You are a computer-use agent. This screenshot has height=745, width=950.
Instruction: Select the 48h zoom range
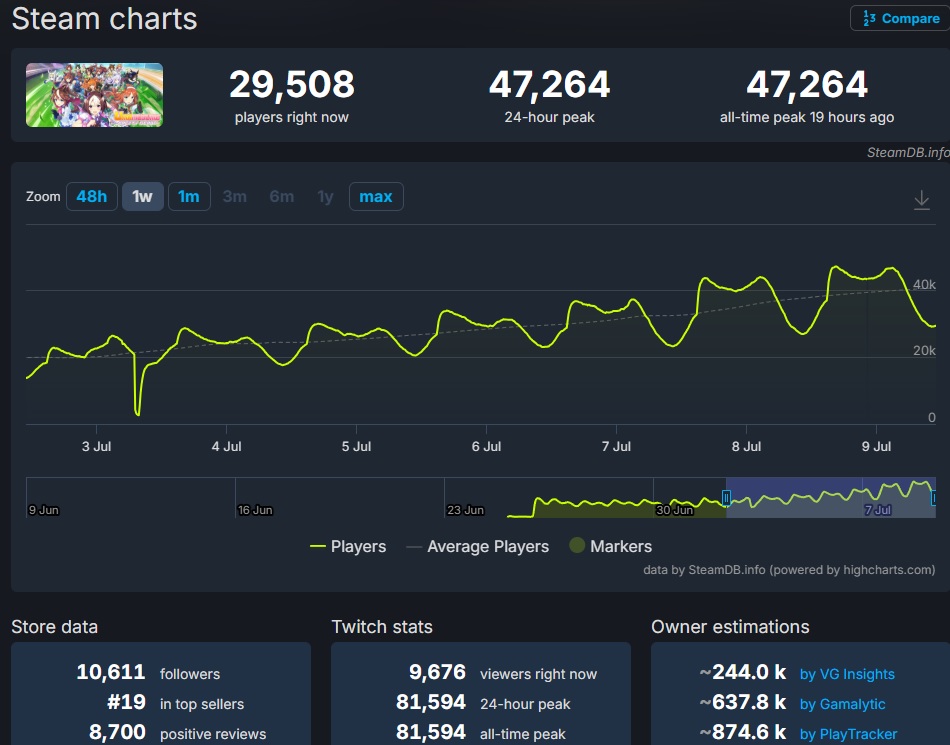point(91,197)
